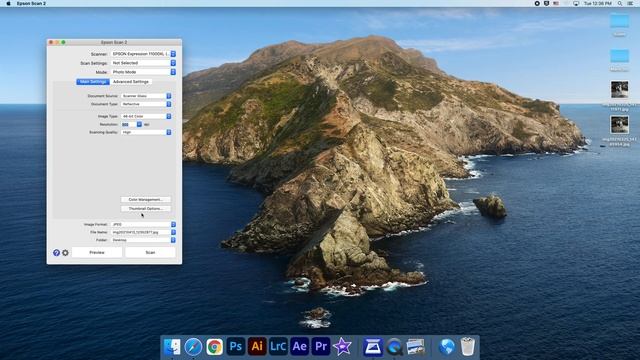Launch Illustrator from the dock
This screenshot has width=640, height=360.
[257, 347]
